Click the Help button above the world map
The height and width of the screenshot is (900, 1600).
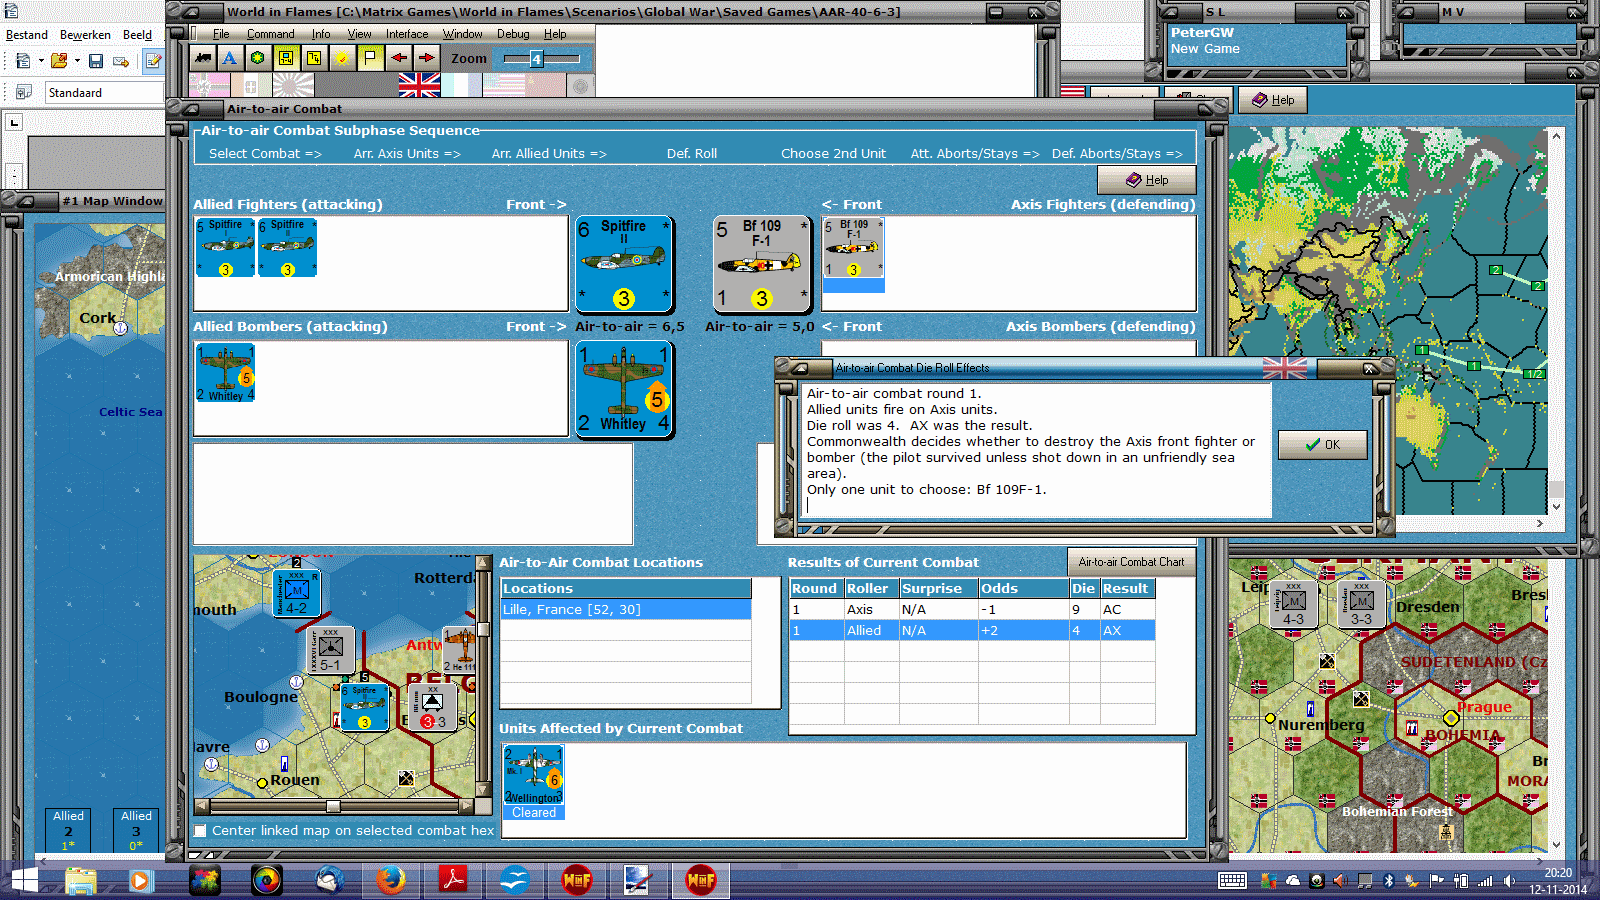coord(1273,100)
